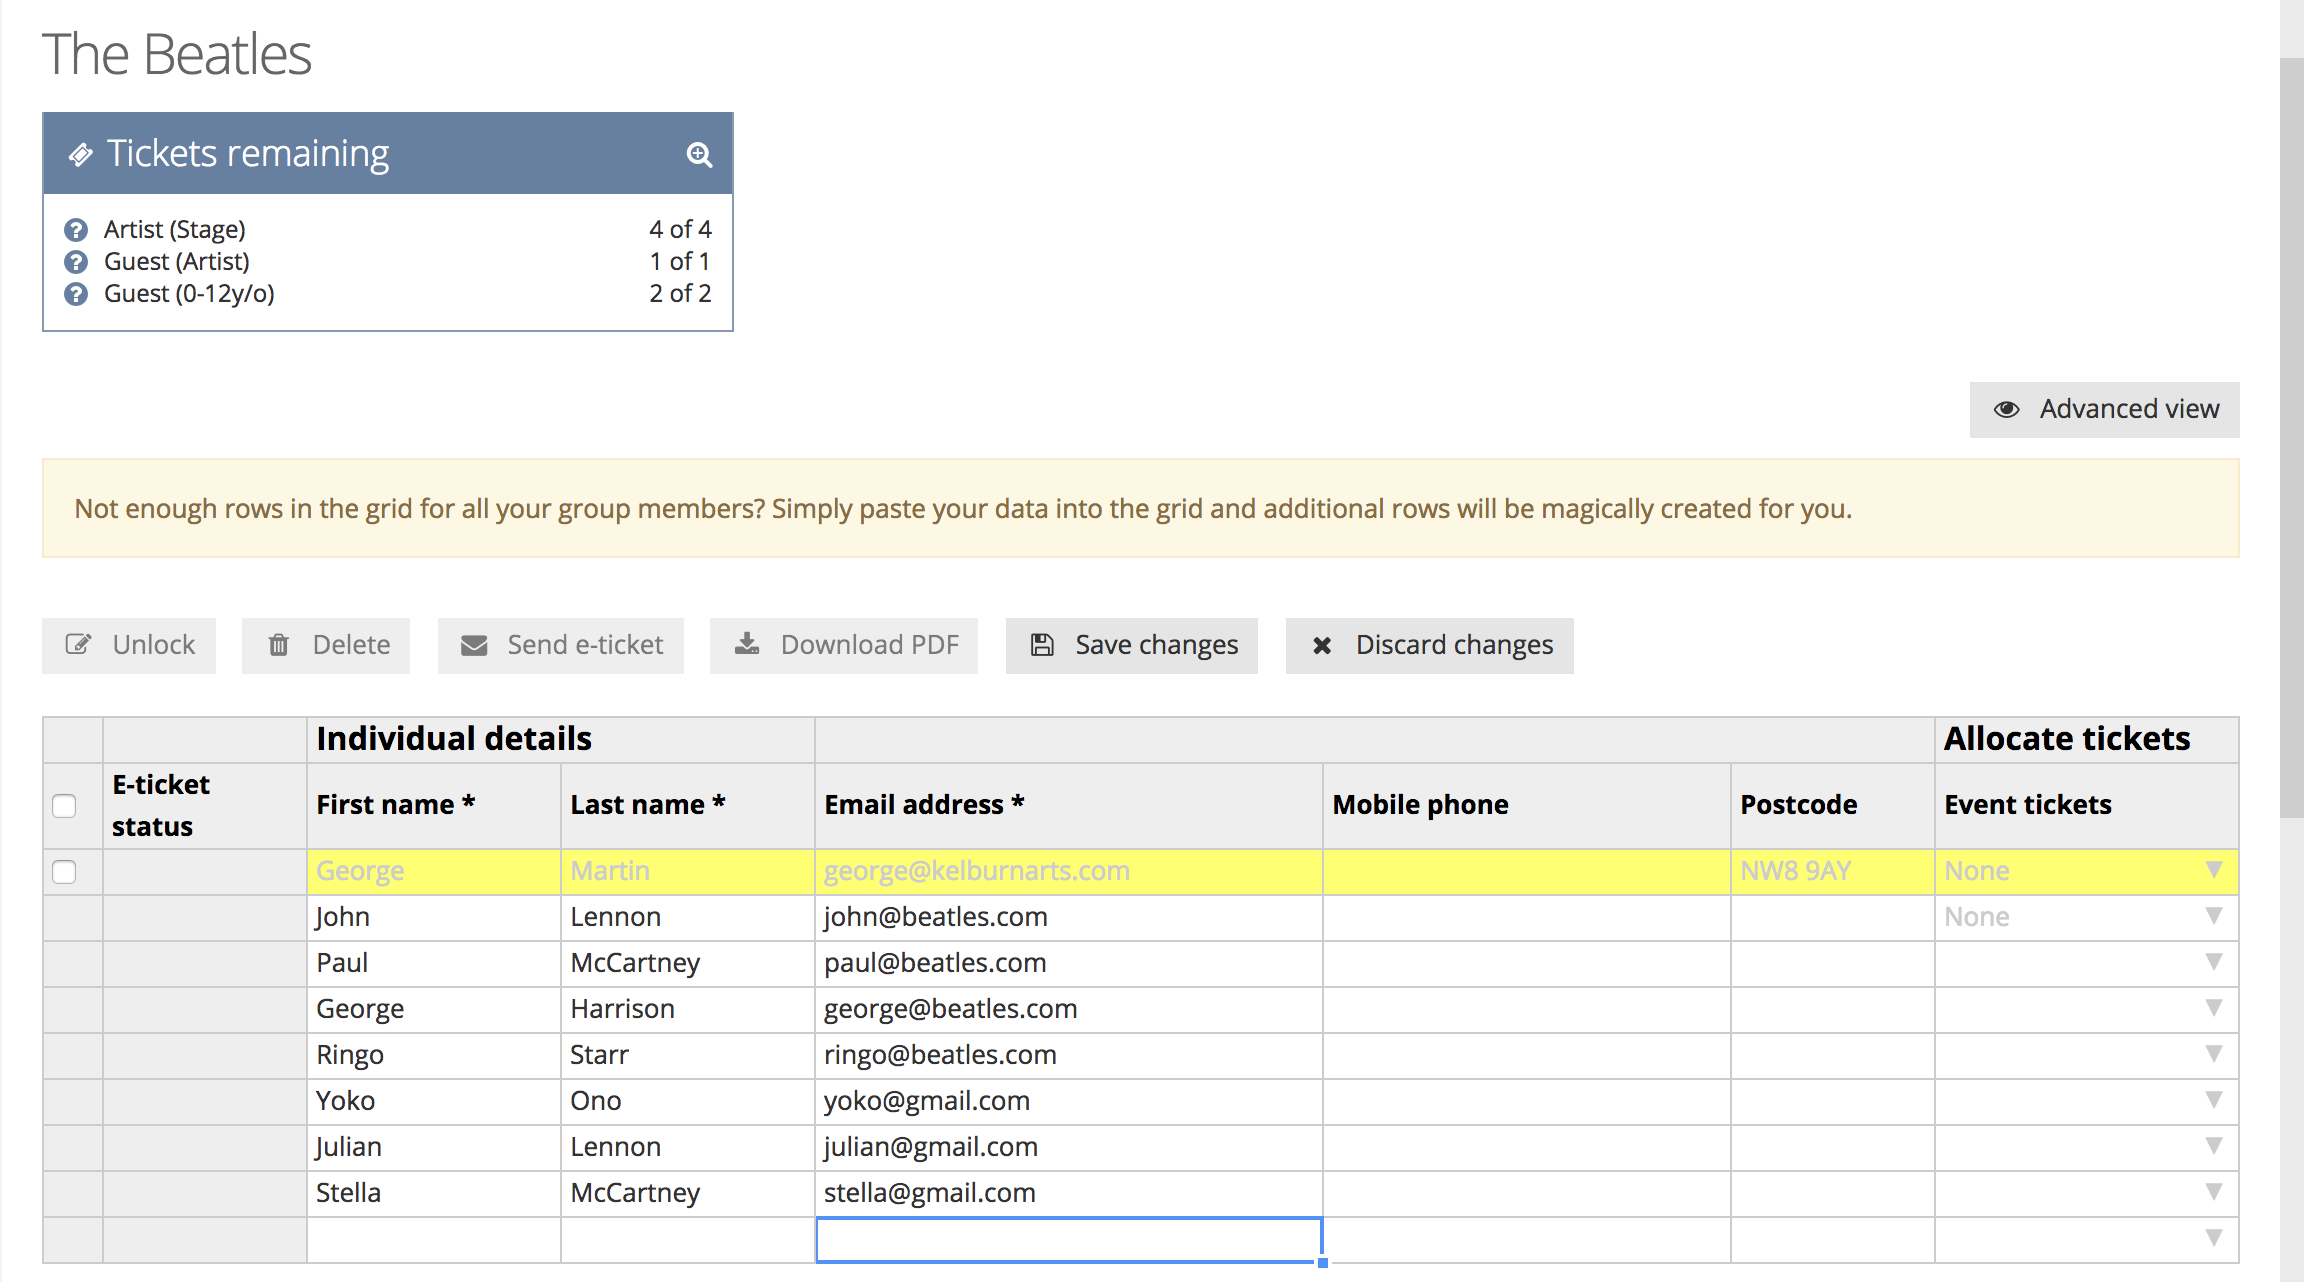Click the Mobile phone column header
2304x1282 pixels.
coord(1527,806)
